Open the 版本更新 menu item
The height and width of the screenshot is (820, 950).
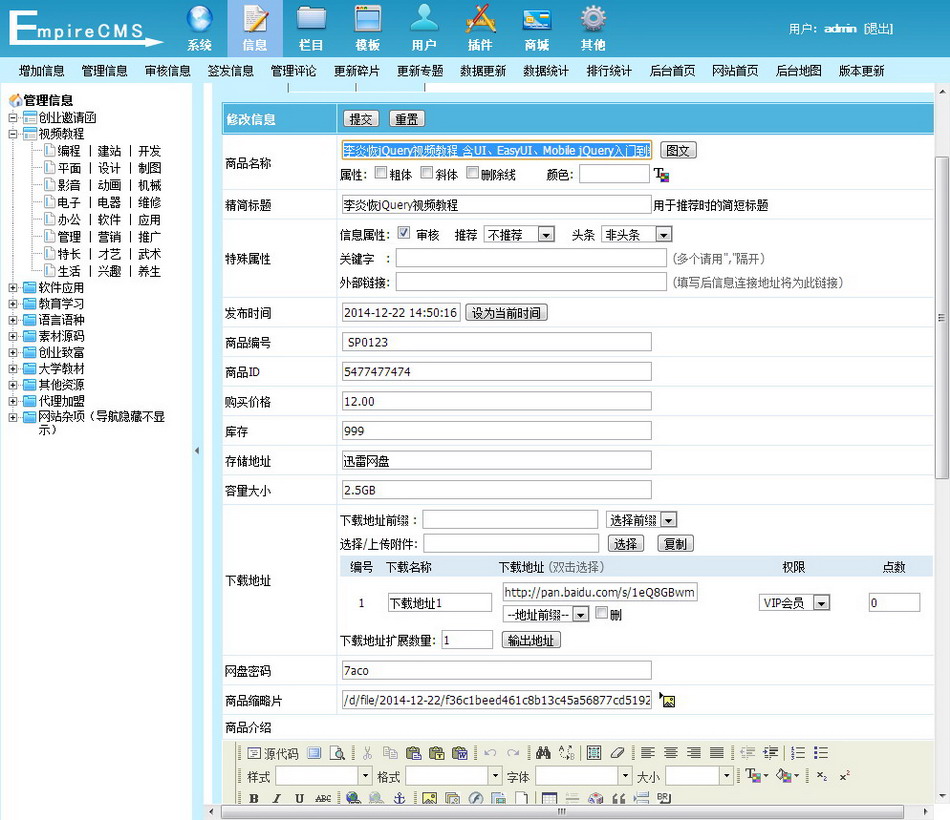click(862, 71)
